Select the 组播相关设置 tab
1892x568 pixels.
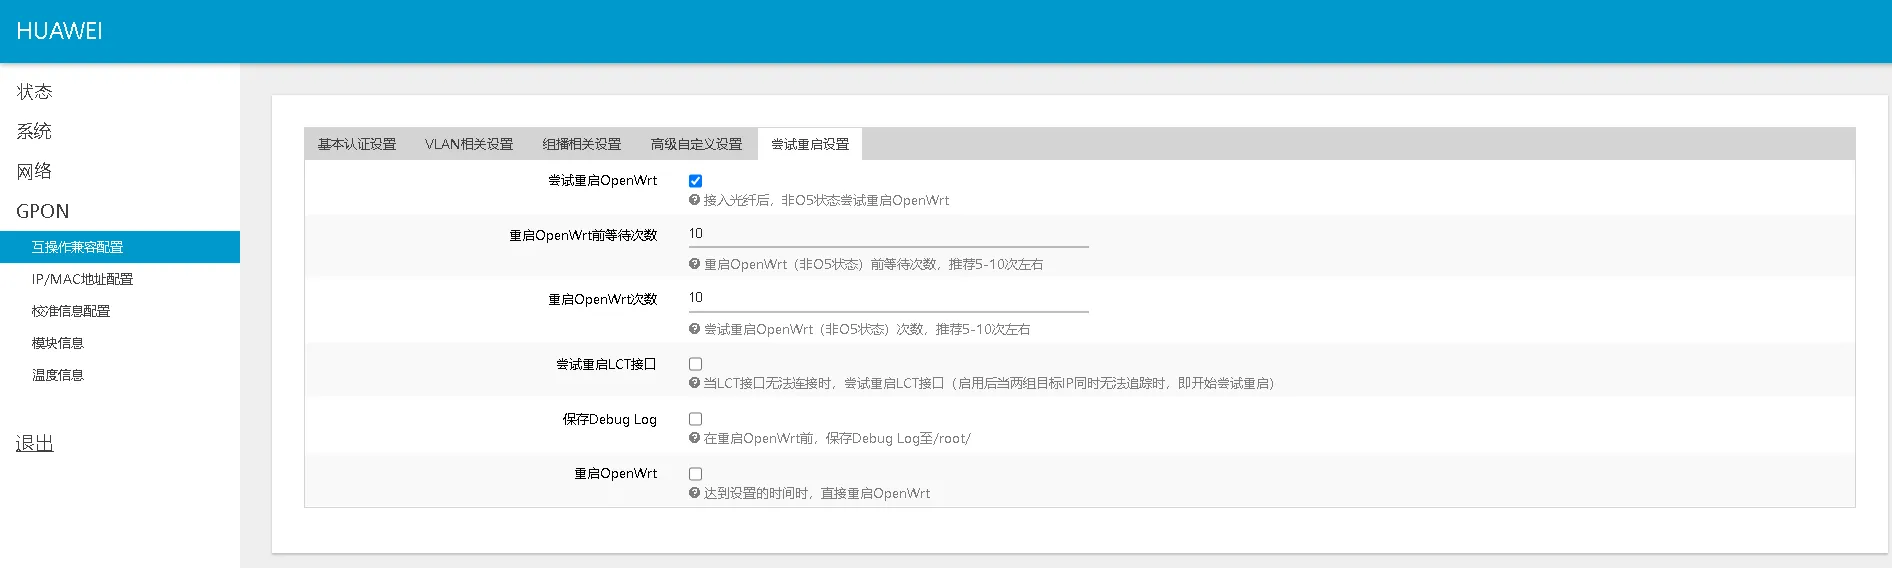point(582,144)
